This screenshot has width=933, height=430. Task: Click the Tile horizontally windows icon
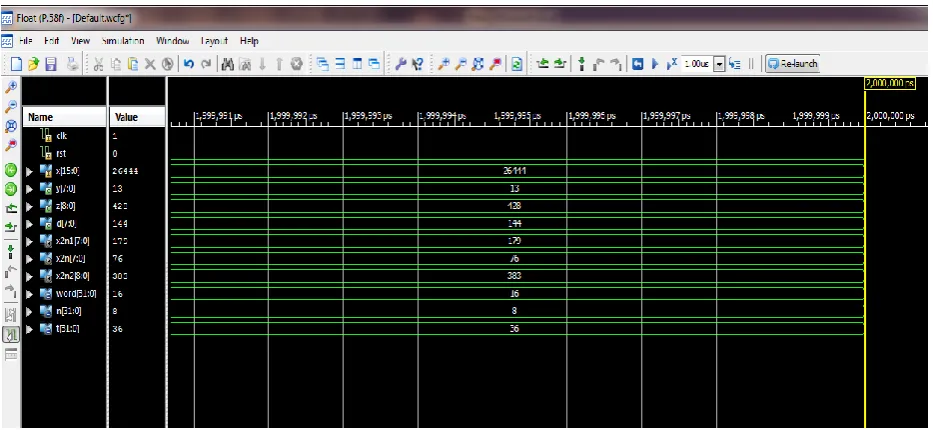340,64
